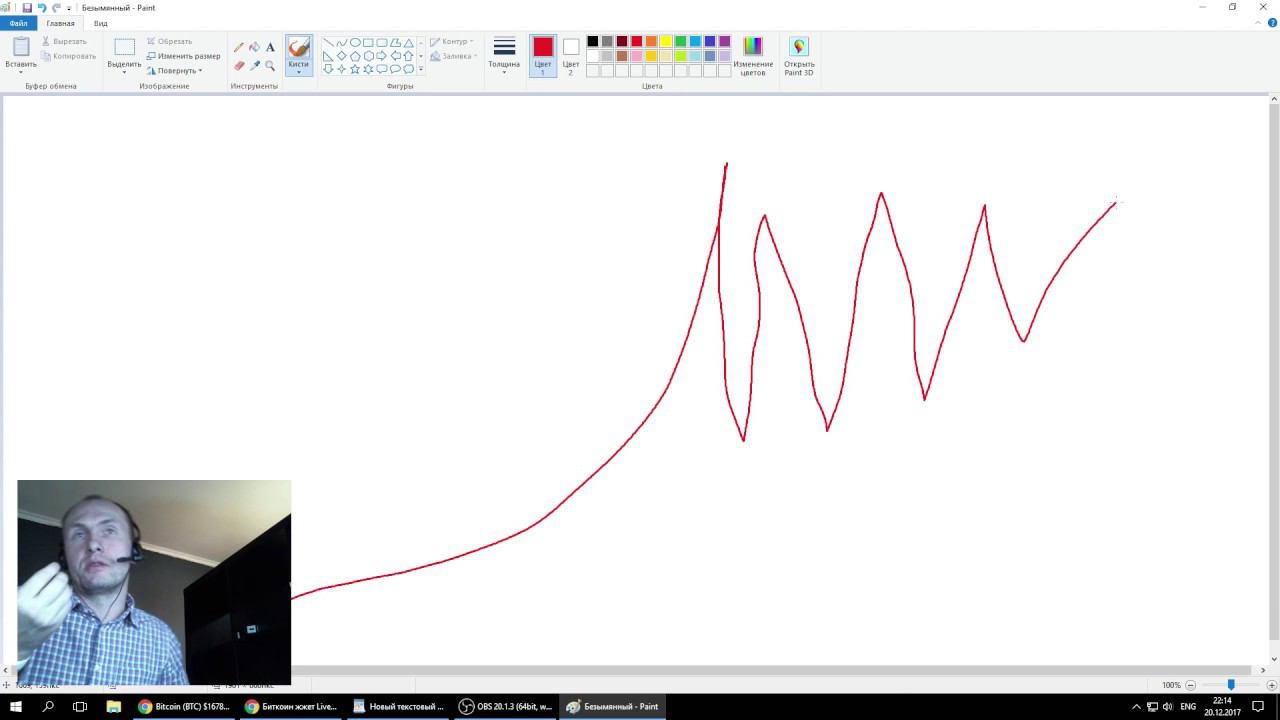This screenshot has width=1280, height=720.
Task: Click the zoom in plus button
Action: coord(1272,685)
